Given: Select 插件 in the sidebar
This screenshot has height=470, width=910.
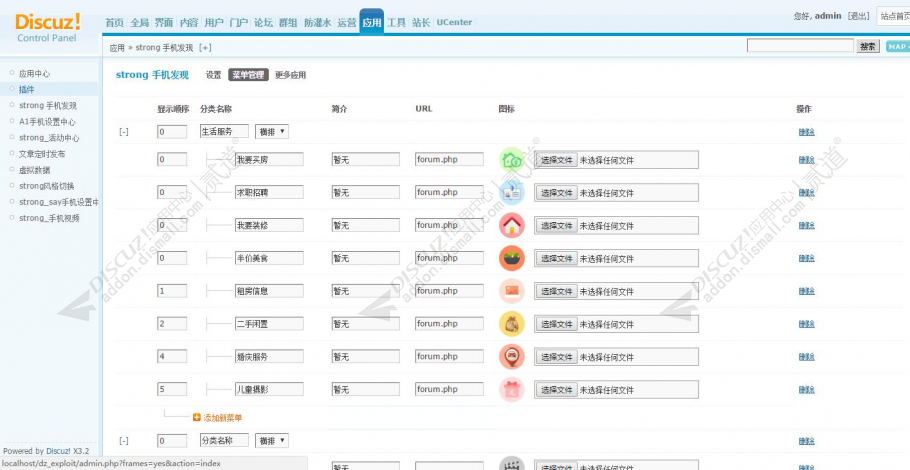Looking at the screenshot, I should (x=27, y=89).
